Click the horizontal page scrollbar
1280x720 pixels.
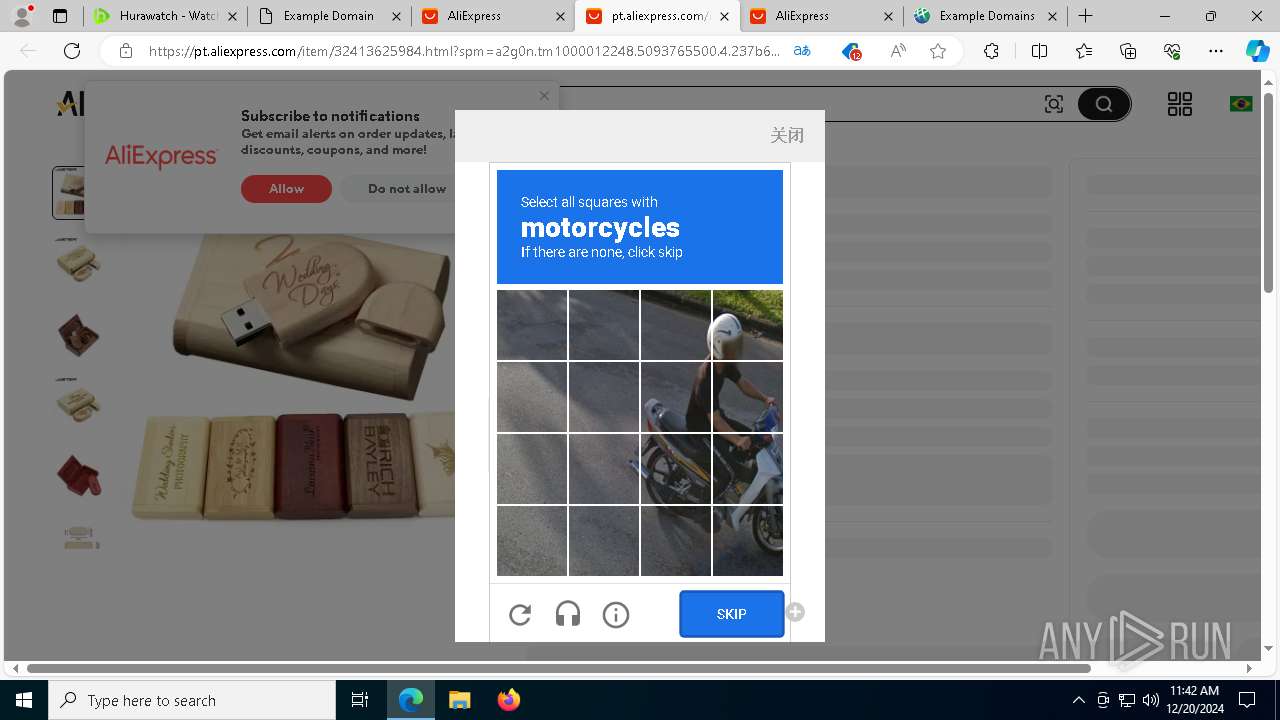click(558, 668)
